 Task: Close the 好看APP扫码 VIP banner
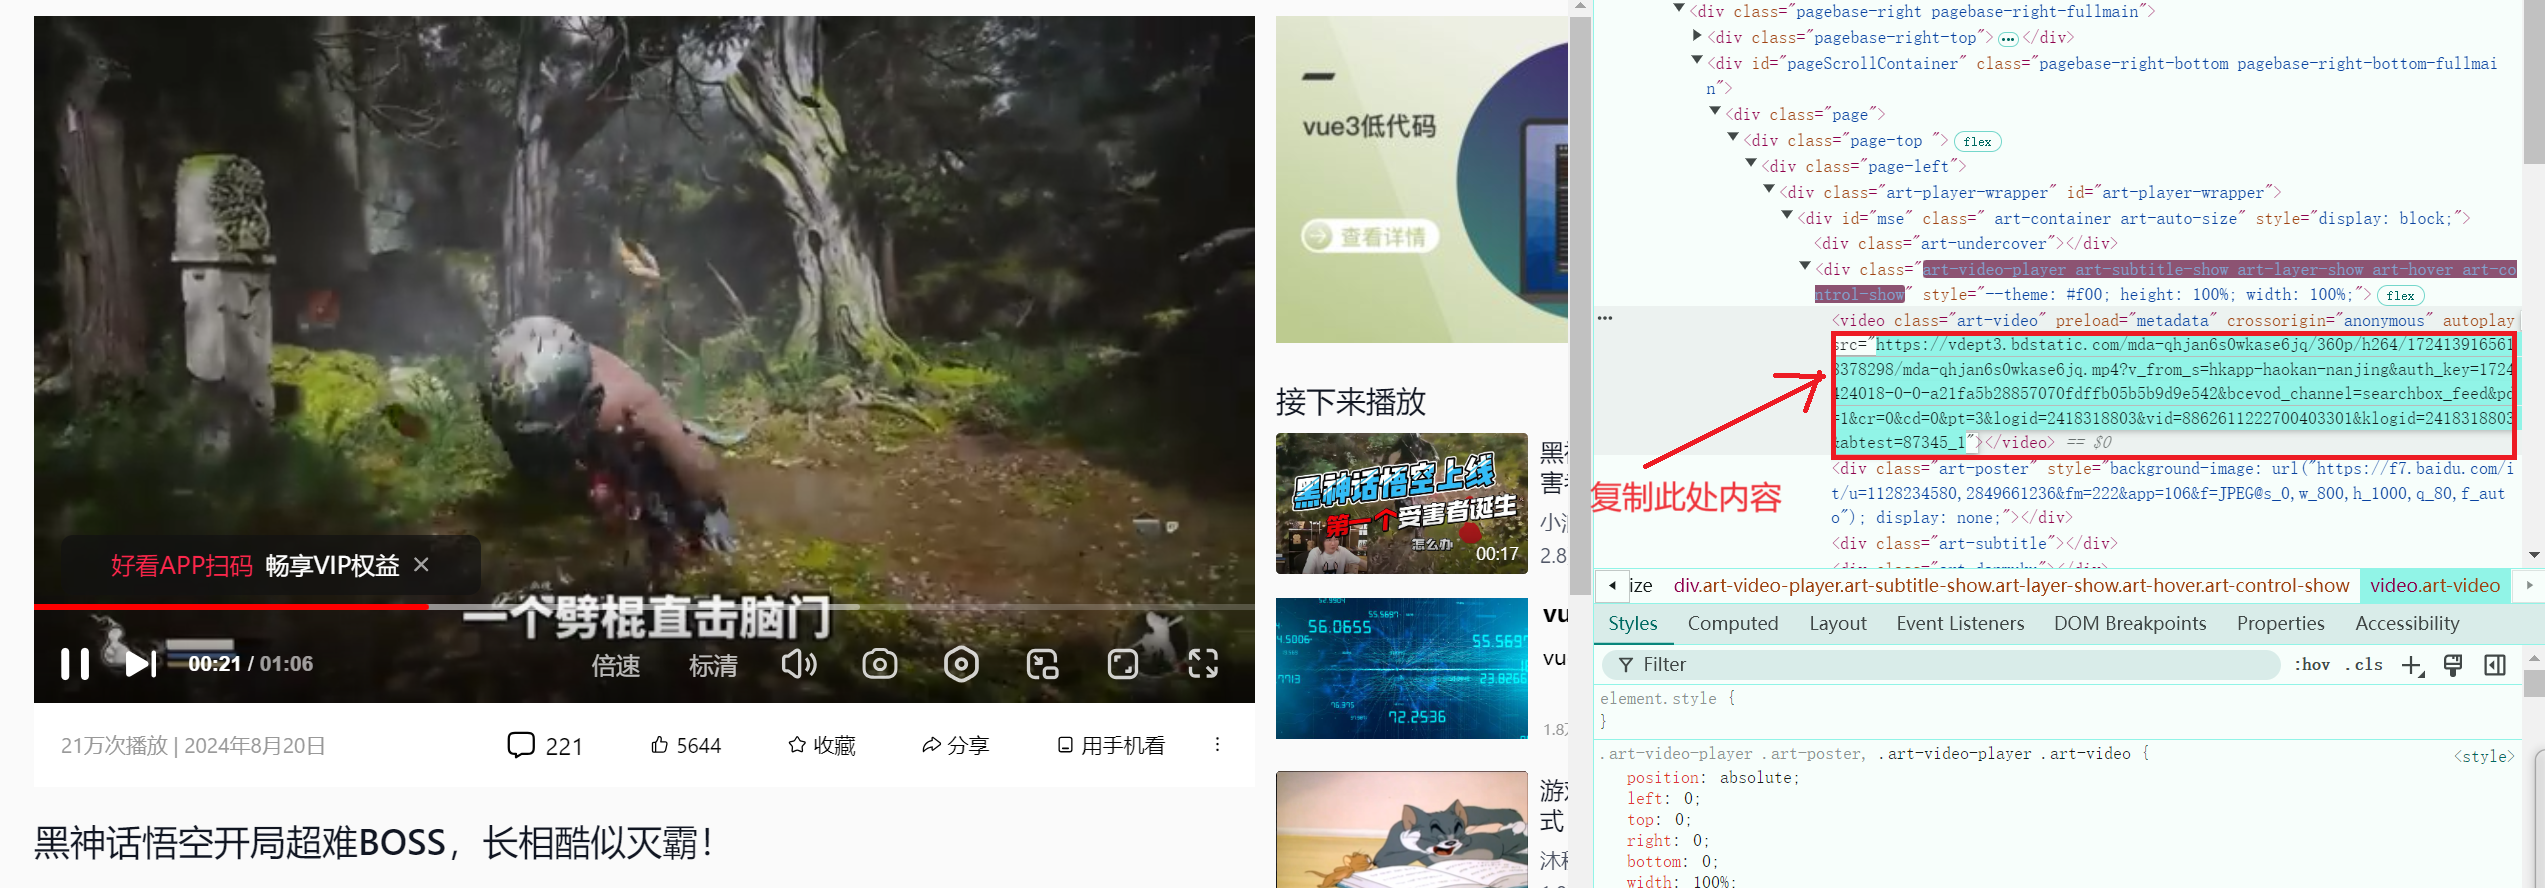pos(421,565)
